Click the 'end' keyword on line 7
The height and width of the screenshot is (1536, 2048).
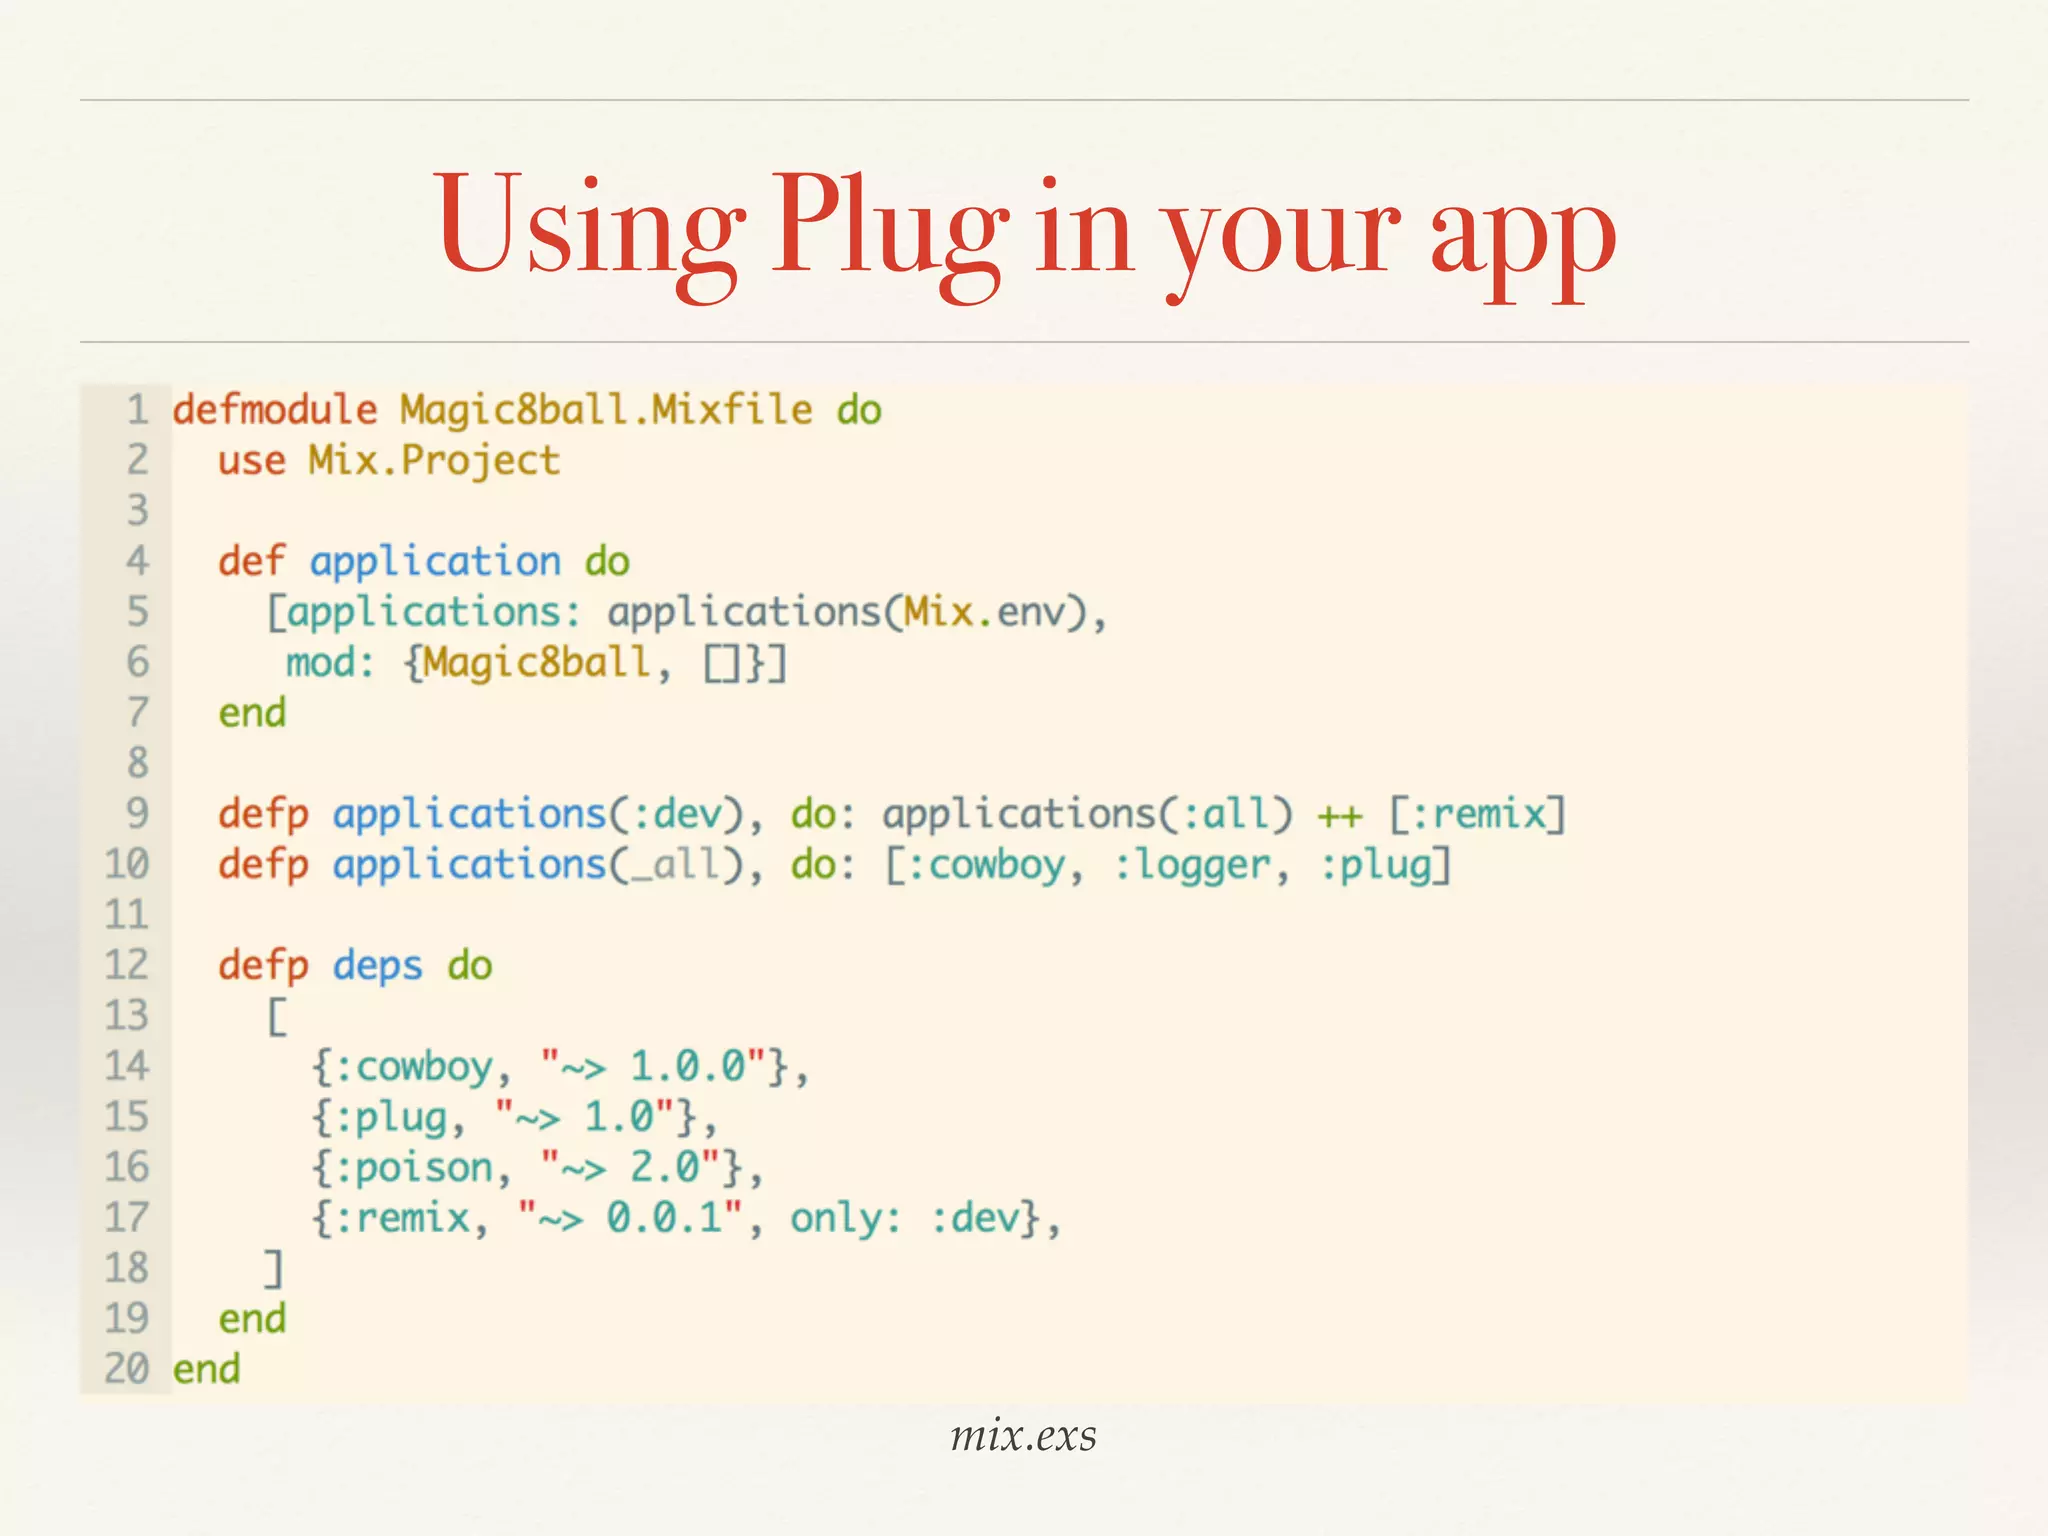pos(252,713)
